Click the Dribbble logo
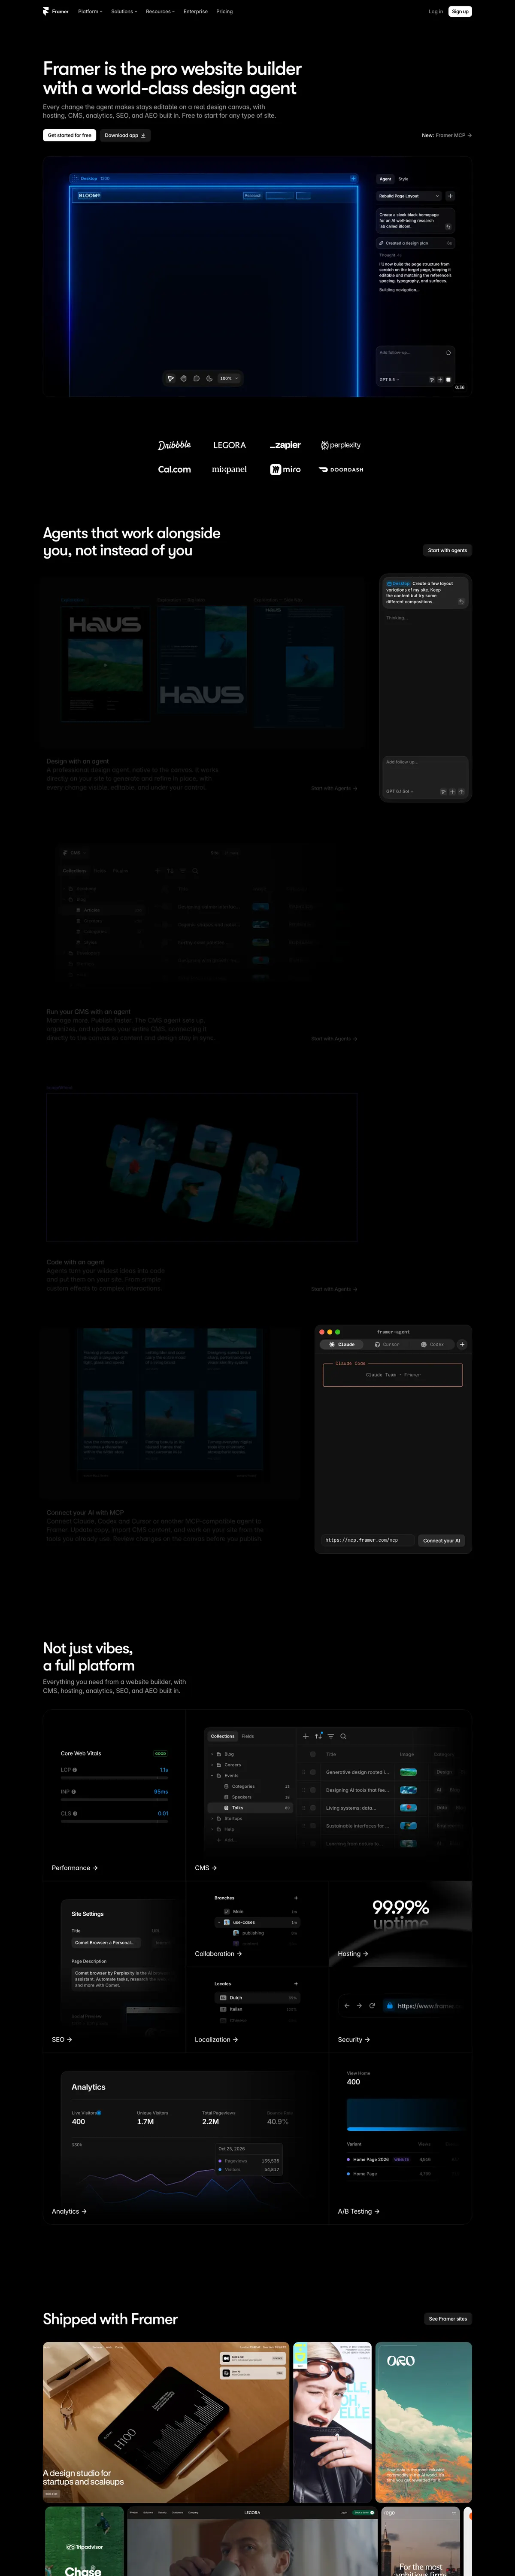The image size is (515, 2576). click(x=174, y=445)
